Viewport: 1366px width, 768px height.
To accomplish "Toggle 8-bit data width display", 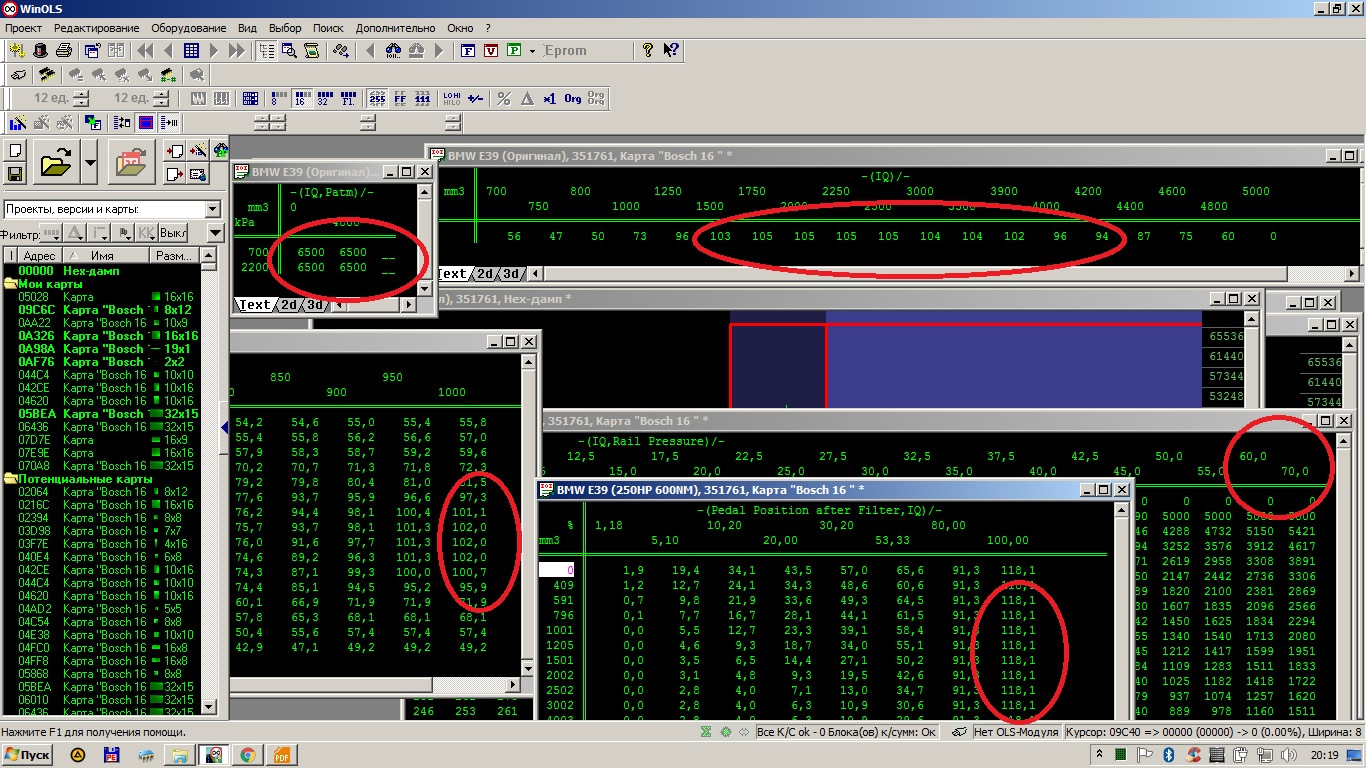I will pos(275,98).
